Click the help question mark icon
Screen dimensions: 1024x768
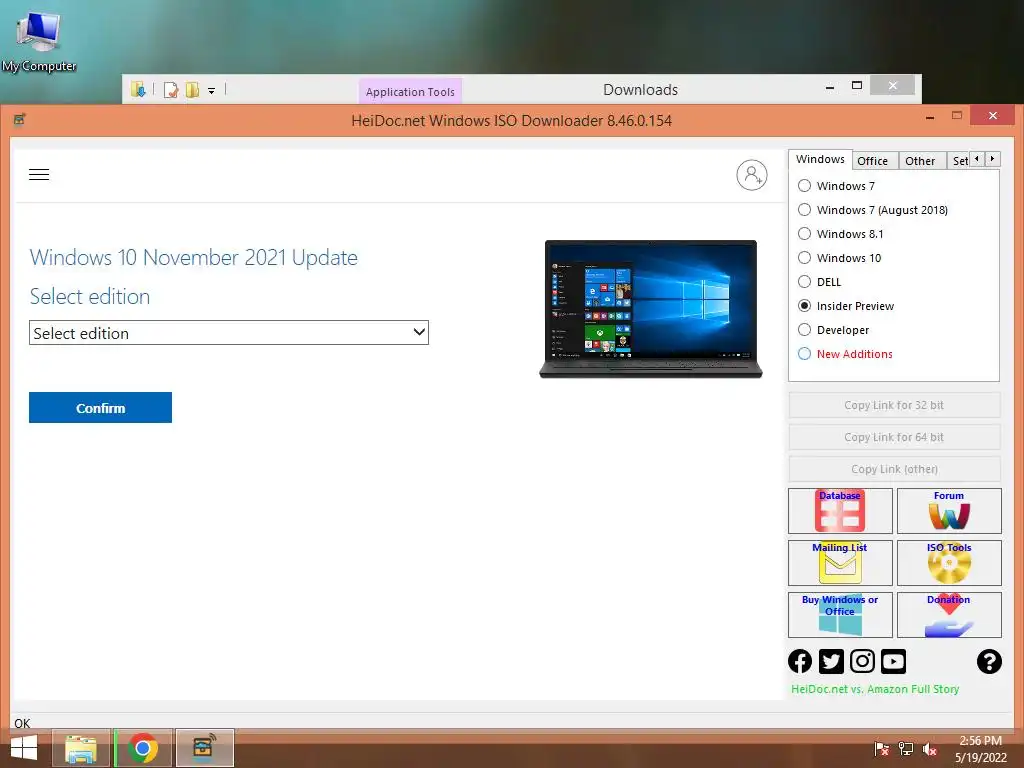tap(989, 662)
